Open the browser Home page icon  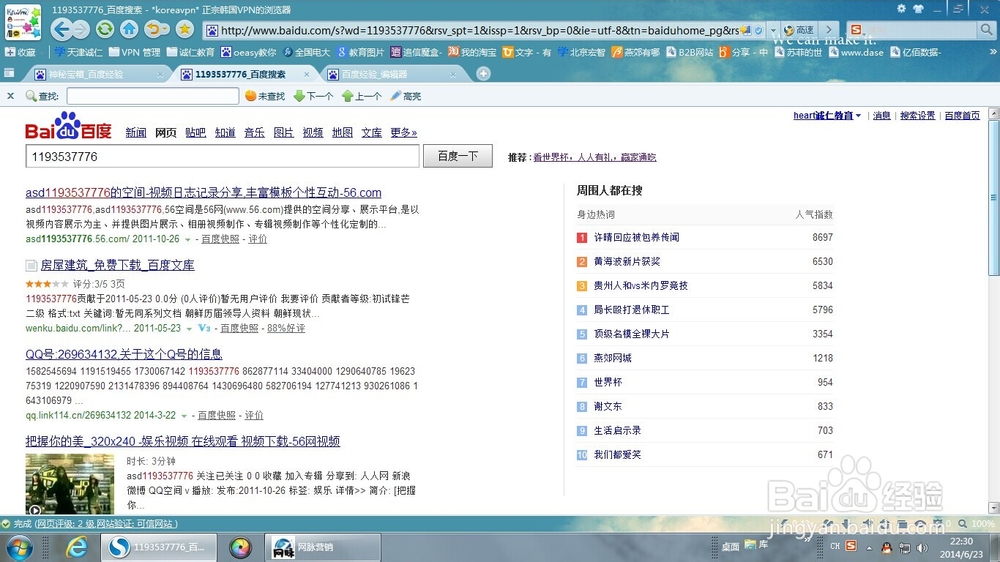pyautogui.click(x=129, y=29)
